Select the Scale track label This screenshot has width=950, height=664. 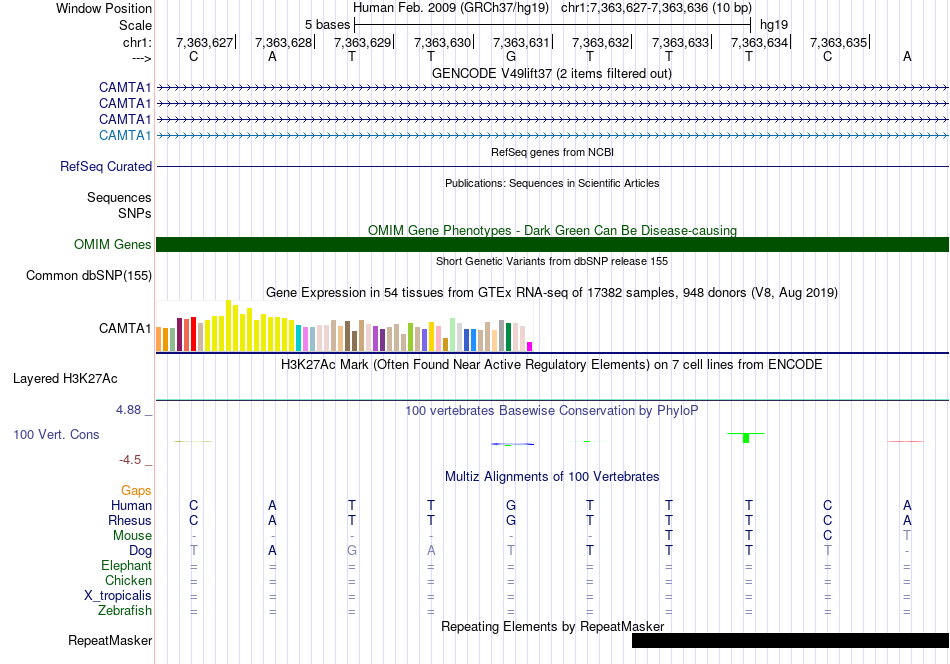[x=135, y=25]
